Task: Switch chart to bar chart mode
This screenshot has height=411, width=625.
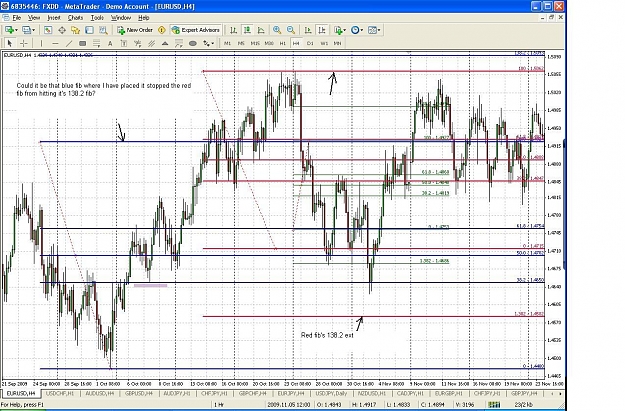Action: click(x=234, y=30)
